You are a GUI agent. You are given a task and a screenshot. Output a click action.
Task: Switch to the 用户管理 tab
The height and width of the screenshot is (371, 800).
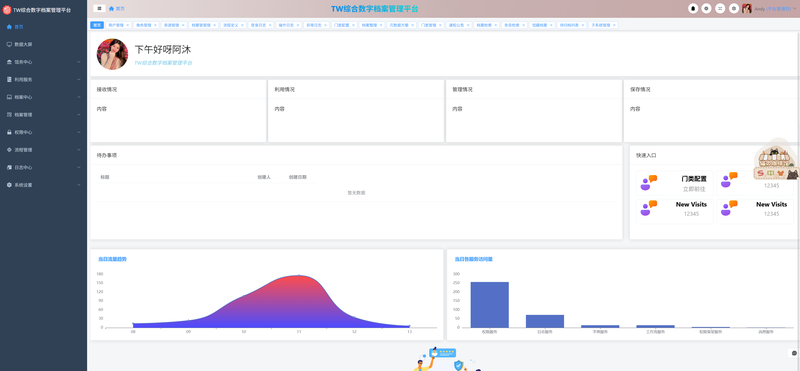click(116, 25)
